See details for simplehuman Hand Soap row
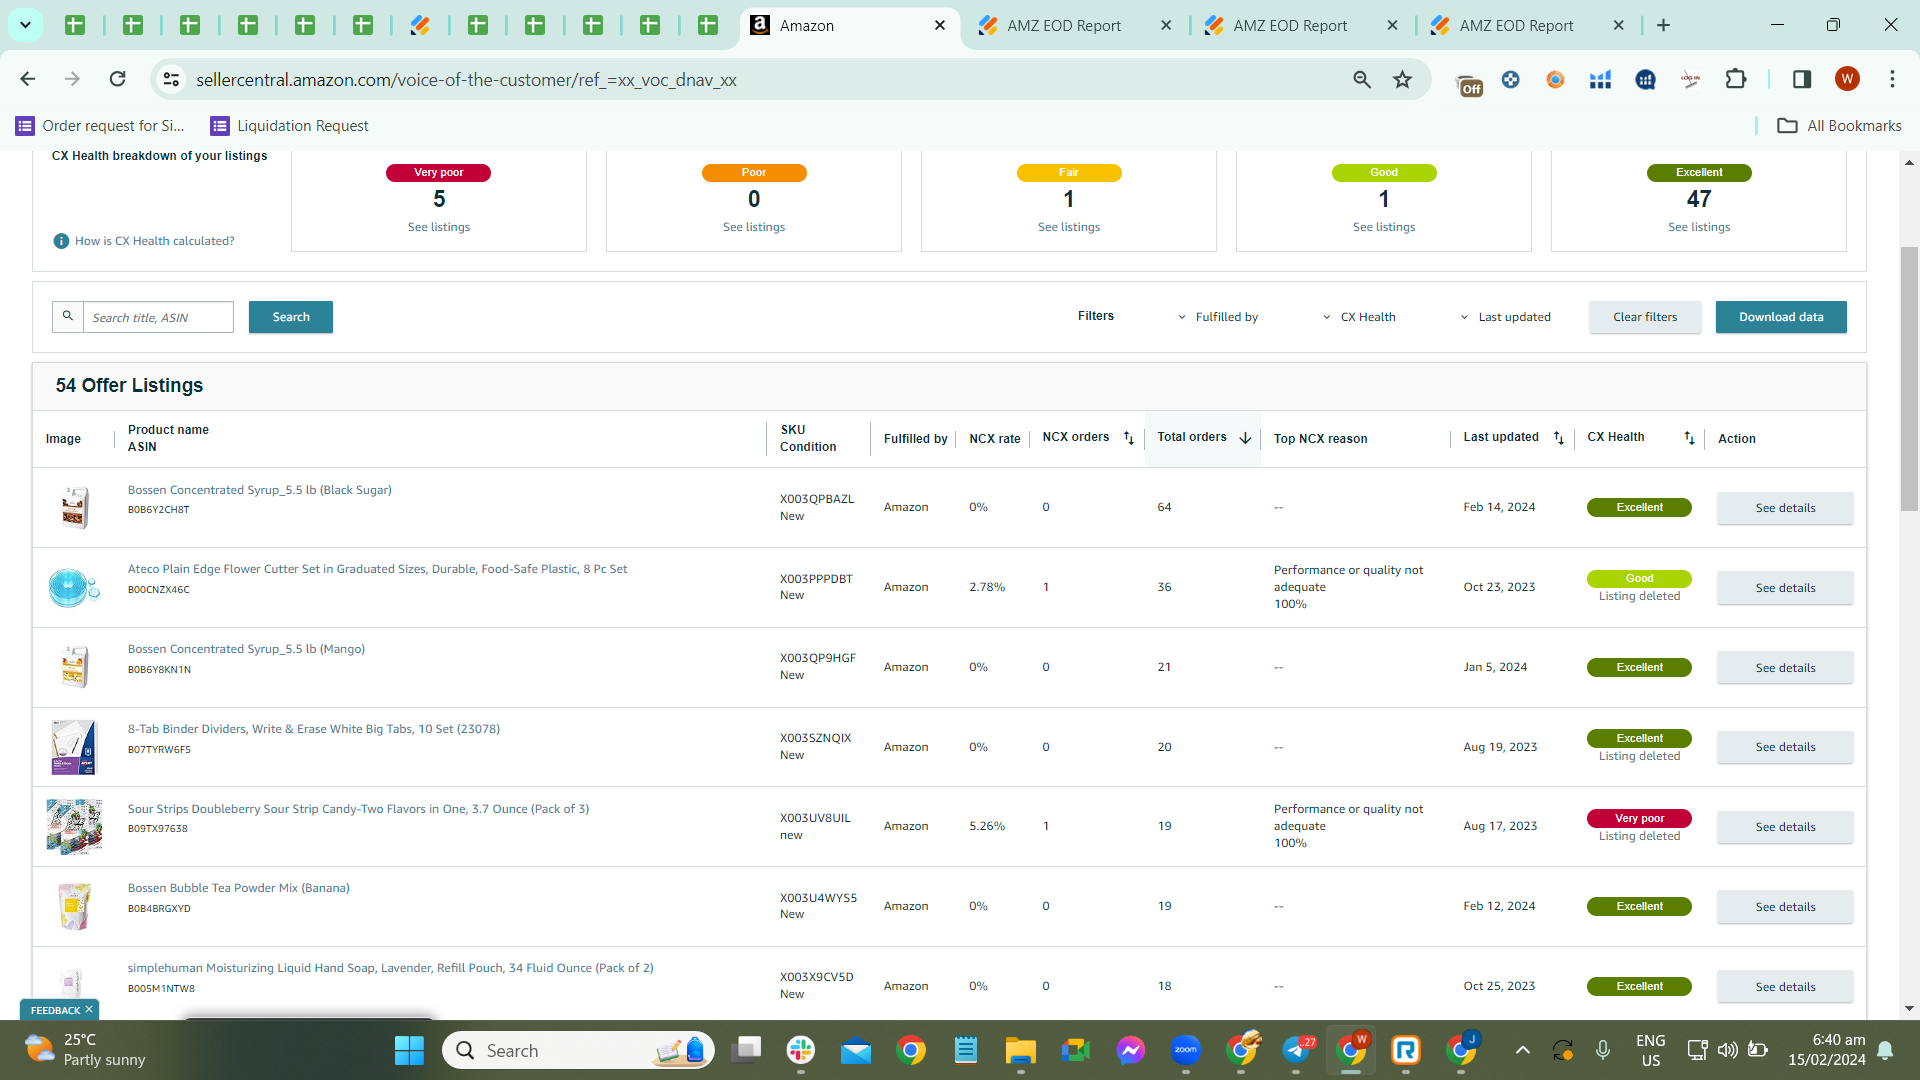The image size is (1920, 1080). point(1785,987)
